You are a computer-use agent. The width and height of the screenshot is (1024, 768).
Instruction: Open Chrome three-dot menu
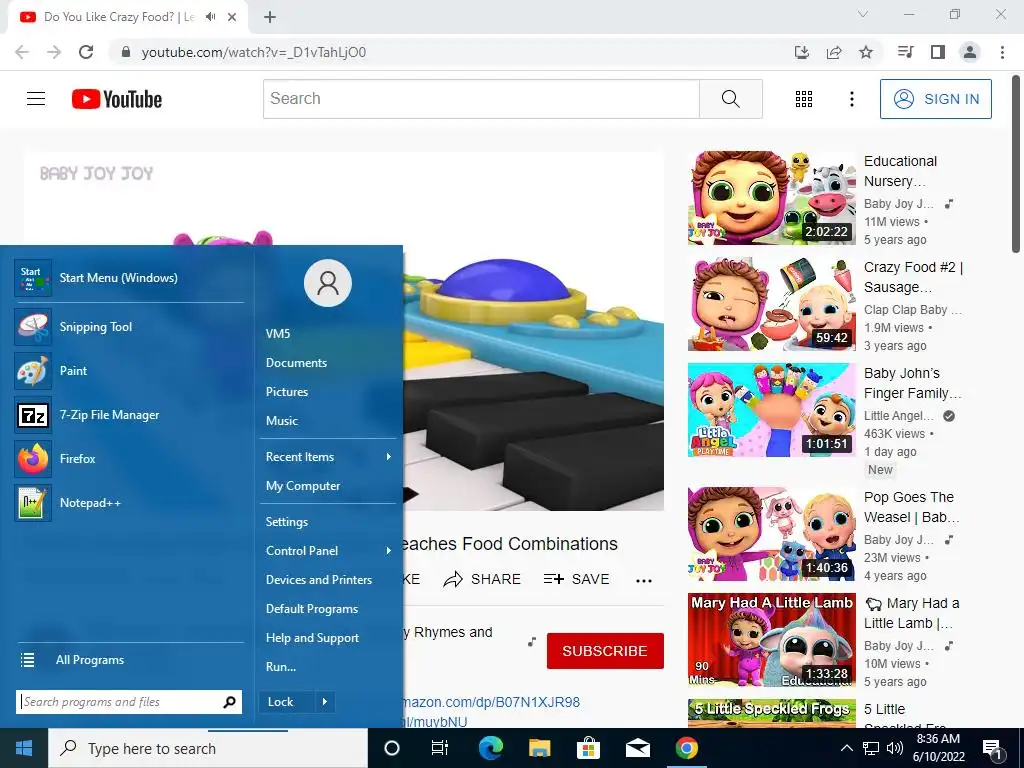coord(1002,52)
